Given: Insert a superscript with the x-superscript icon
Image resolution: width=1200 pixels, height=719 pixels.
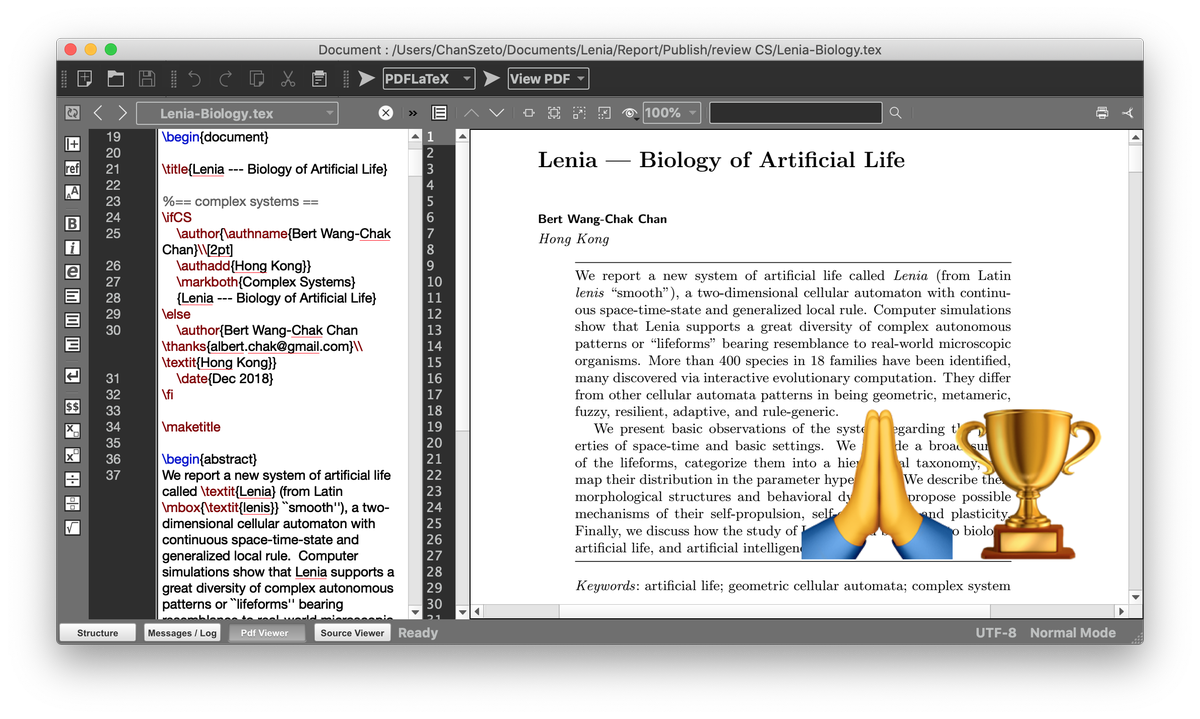Looking at the screenshot, I should pyautogui.click(x=72, y=455).
